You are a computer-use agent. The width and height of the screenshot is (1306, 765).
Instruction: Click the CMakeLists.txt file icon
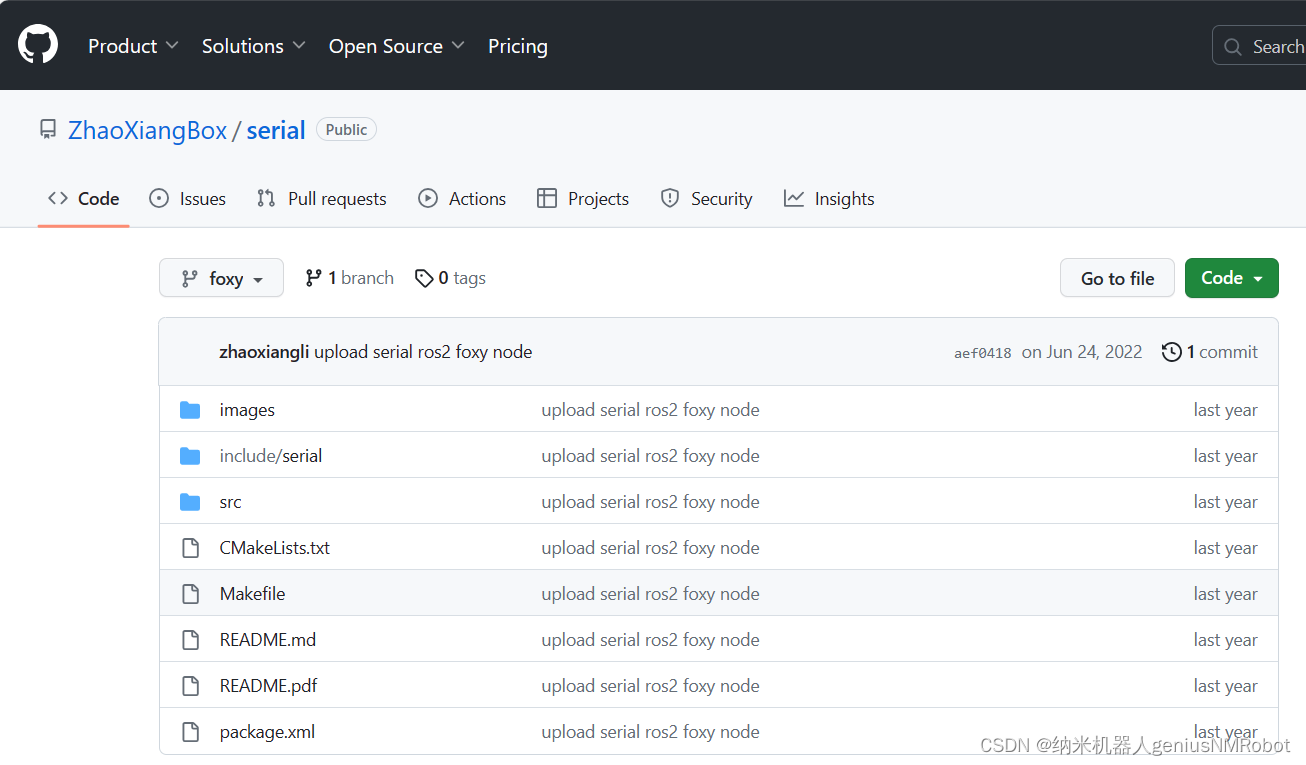coord(190,548)
